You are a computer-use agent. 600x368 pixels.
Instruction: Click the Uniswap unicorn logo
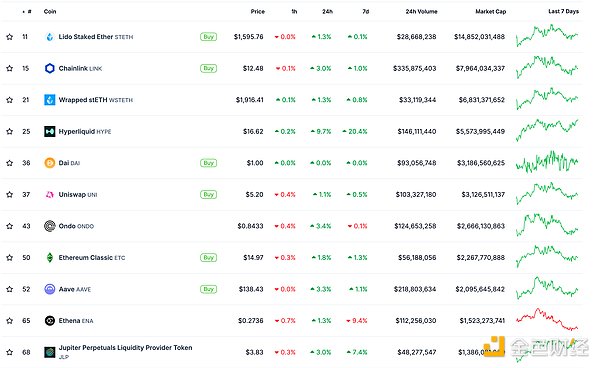tap(50, 195)
